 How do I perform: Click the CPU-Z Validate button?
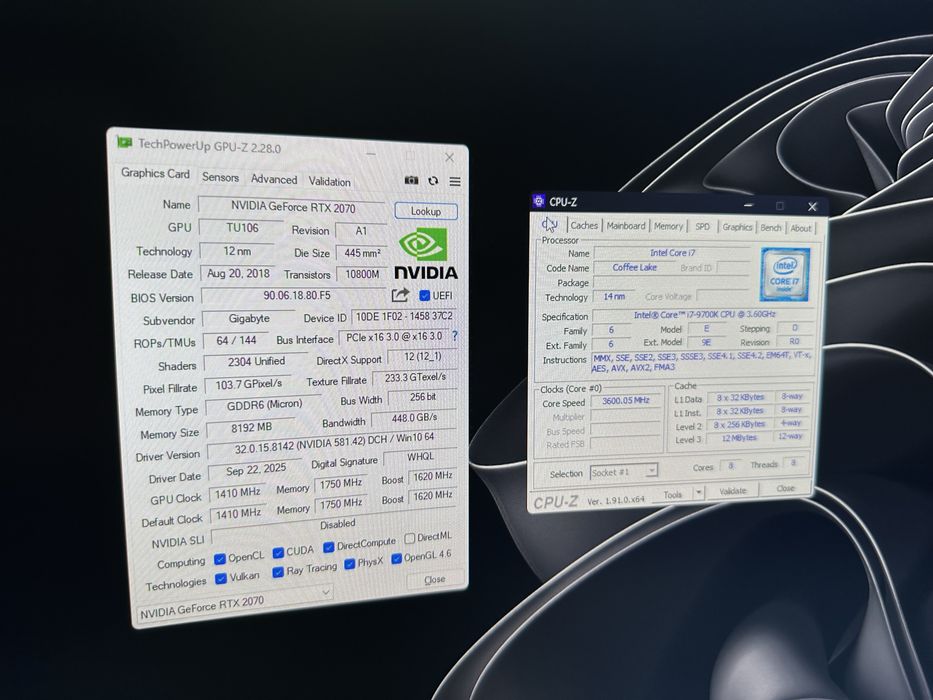tap(732, 491)
